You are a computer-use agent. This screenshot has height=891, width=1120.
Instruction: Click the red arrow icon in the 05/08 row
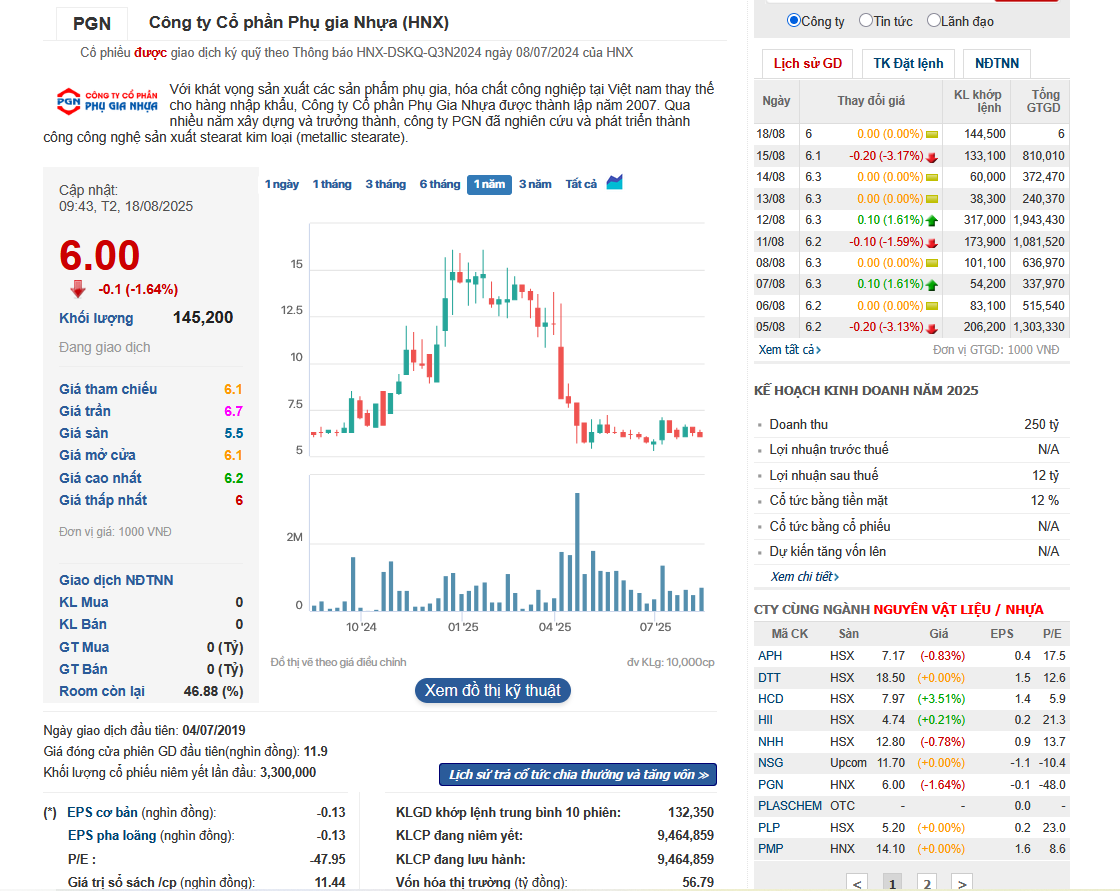(931, 327)
